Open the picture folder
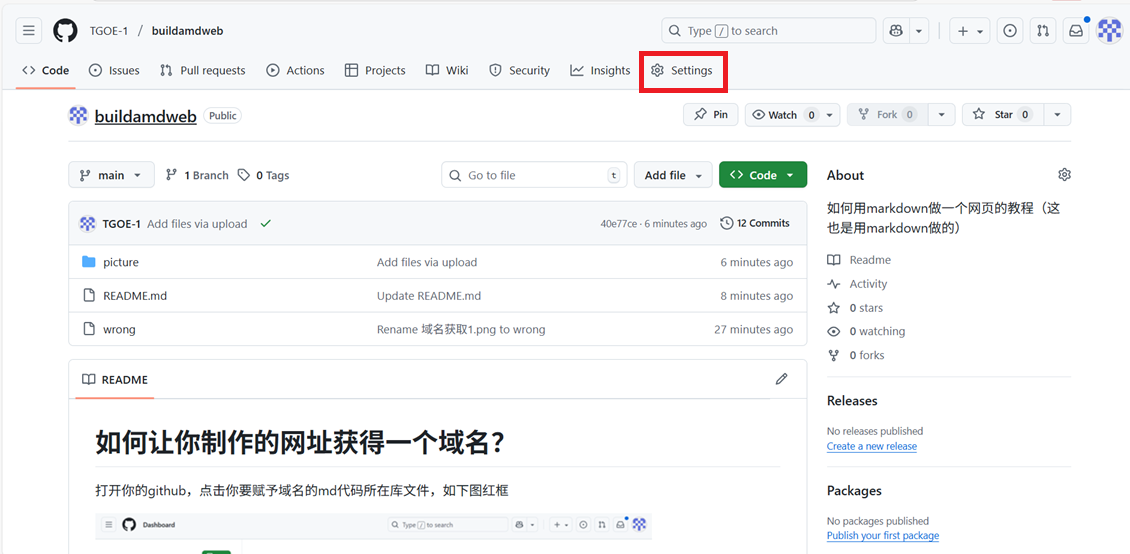 [x=121, y=262]
